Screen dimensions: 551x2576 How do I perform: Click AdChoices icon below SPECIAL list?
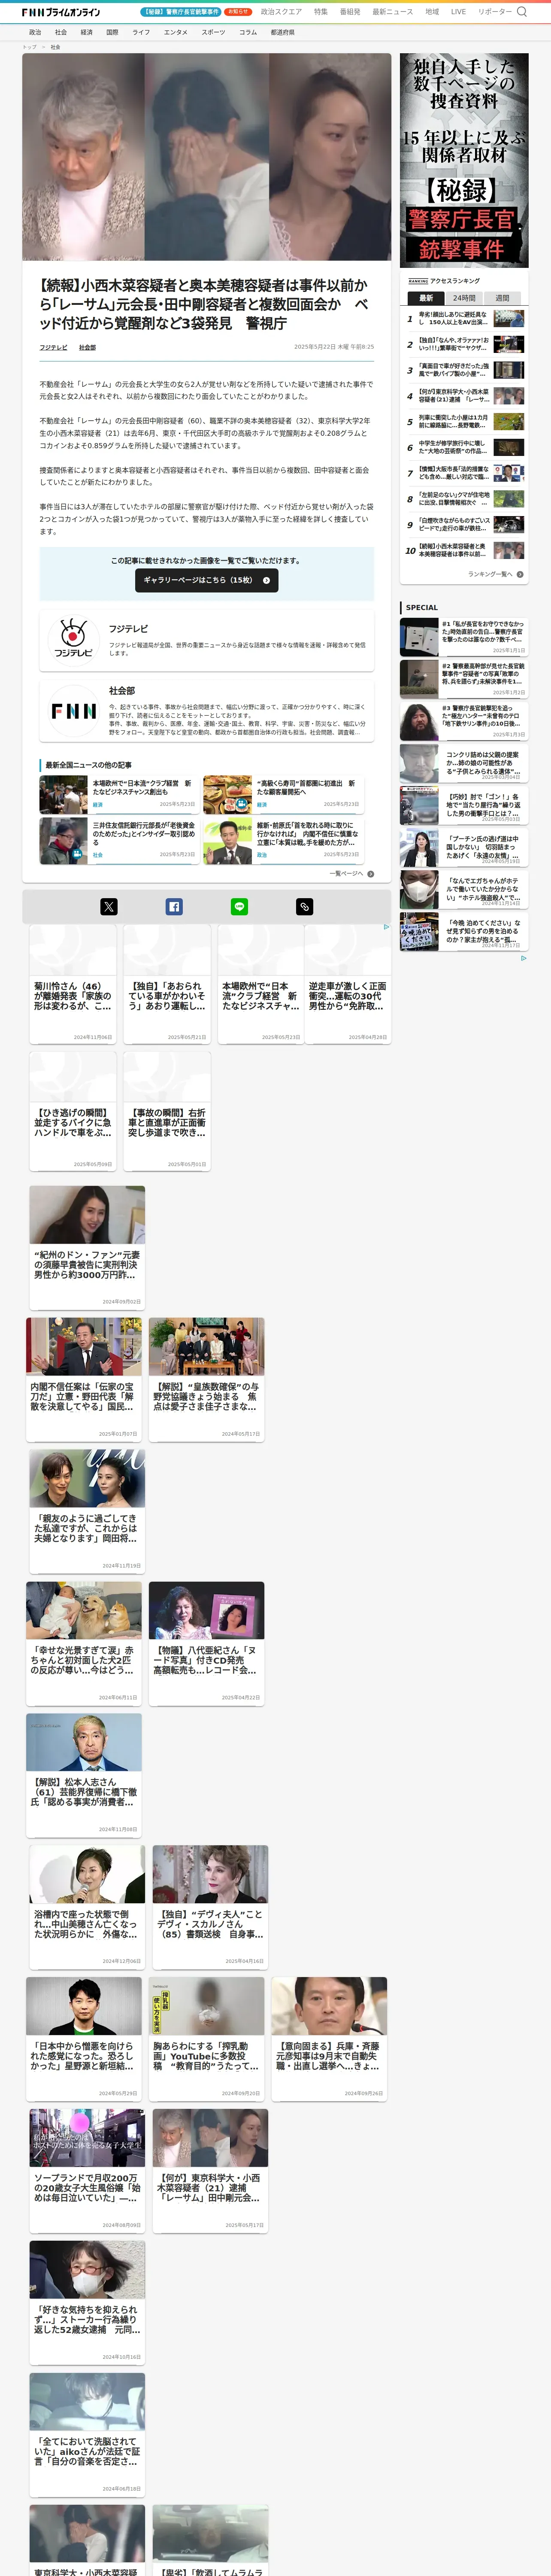click(x=523, y=958)
